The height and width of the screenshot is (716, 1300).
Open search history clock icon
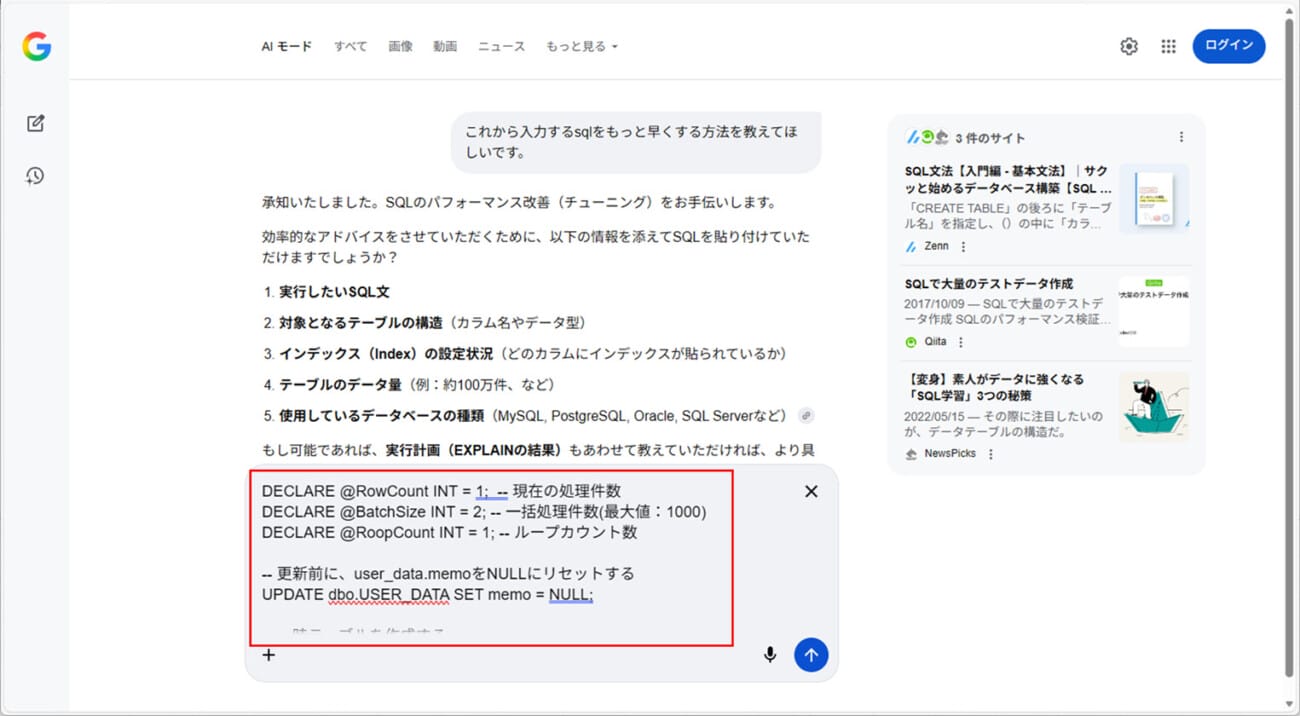point(36,176)
